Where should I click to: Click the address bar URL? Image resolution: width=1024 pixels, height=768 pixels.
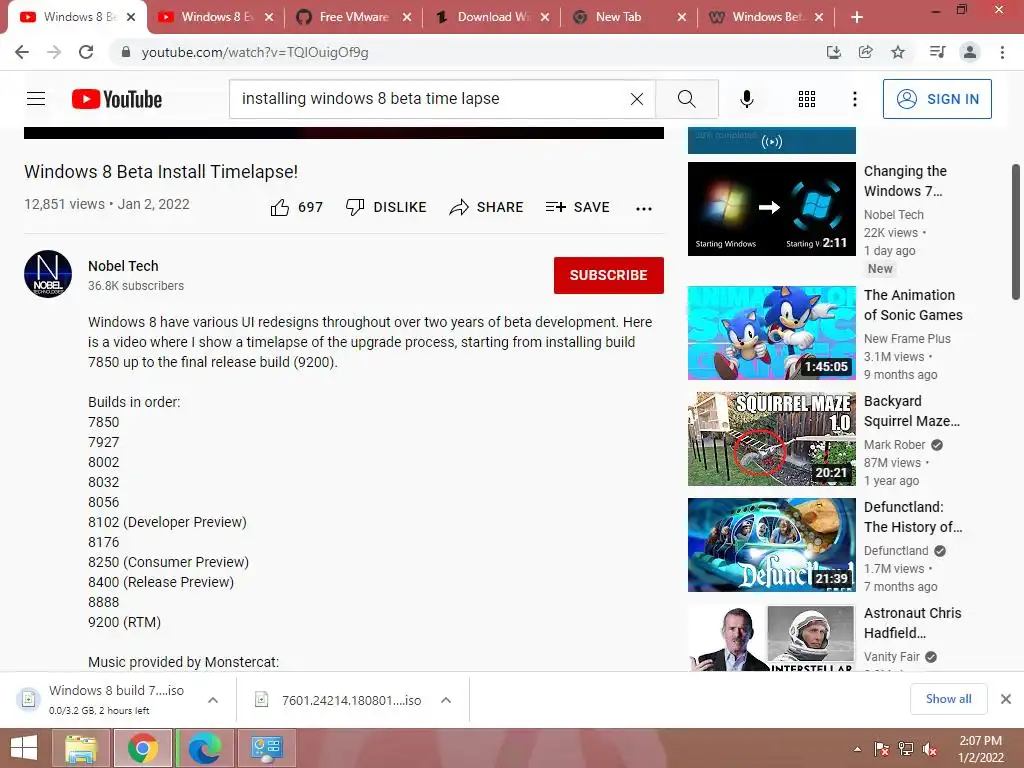(x=255, y=52)
